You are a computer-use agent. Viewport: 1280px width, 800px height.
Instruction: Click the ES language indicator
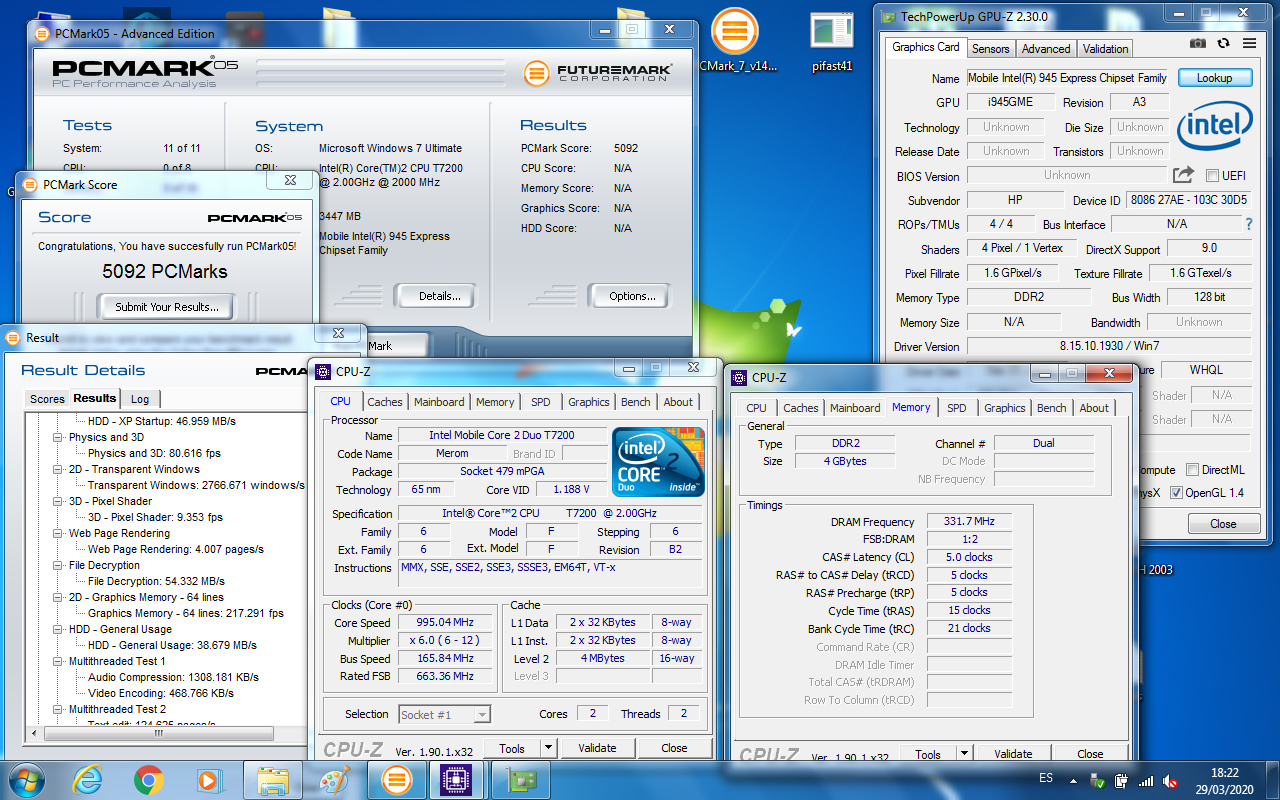[x=1045, y=778]
